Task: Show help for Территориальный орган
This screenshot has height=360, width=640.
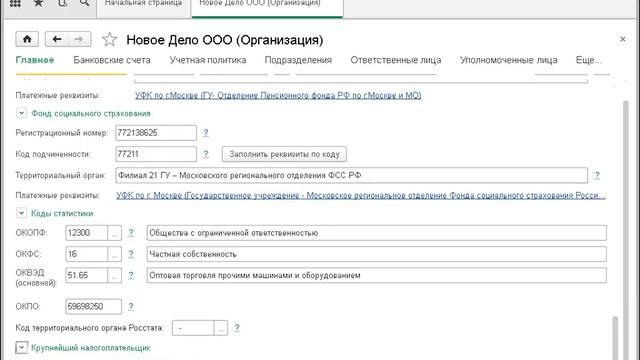Action: 597,176
